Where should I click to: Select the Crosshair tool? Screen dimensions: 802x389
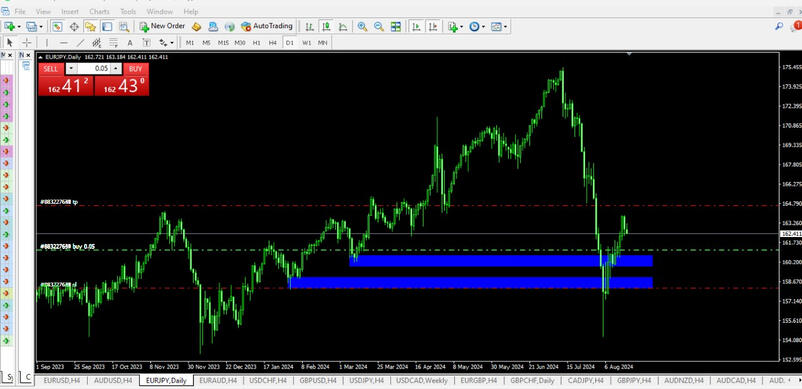pos(27,42)
